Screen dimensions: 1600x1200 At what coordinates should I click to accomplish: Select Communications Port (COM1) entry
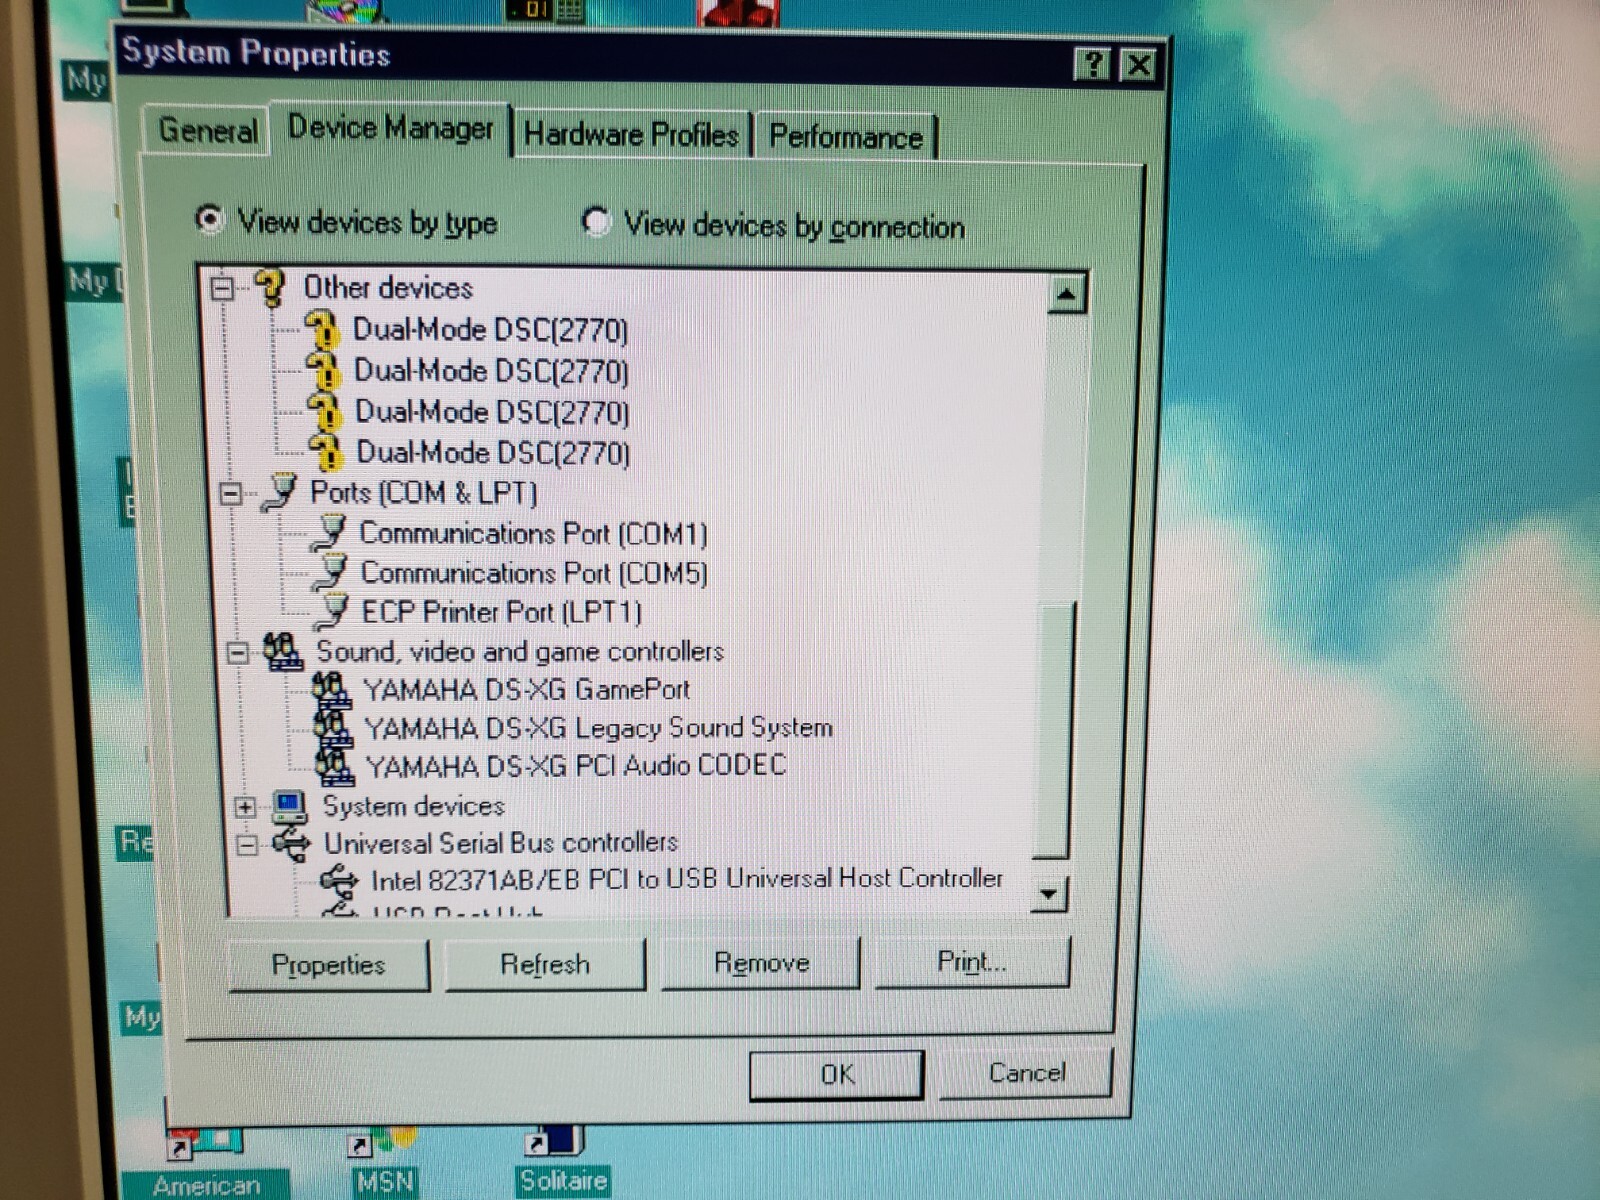click(533, 533)
